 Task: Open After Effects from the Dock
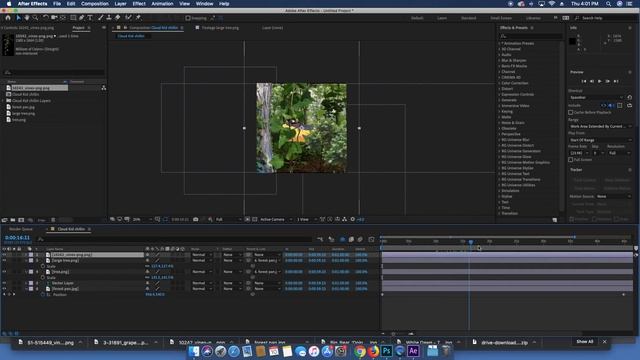tap(413, 351)
